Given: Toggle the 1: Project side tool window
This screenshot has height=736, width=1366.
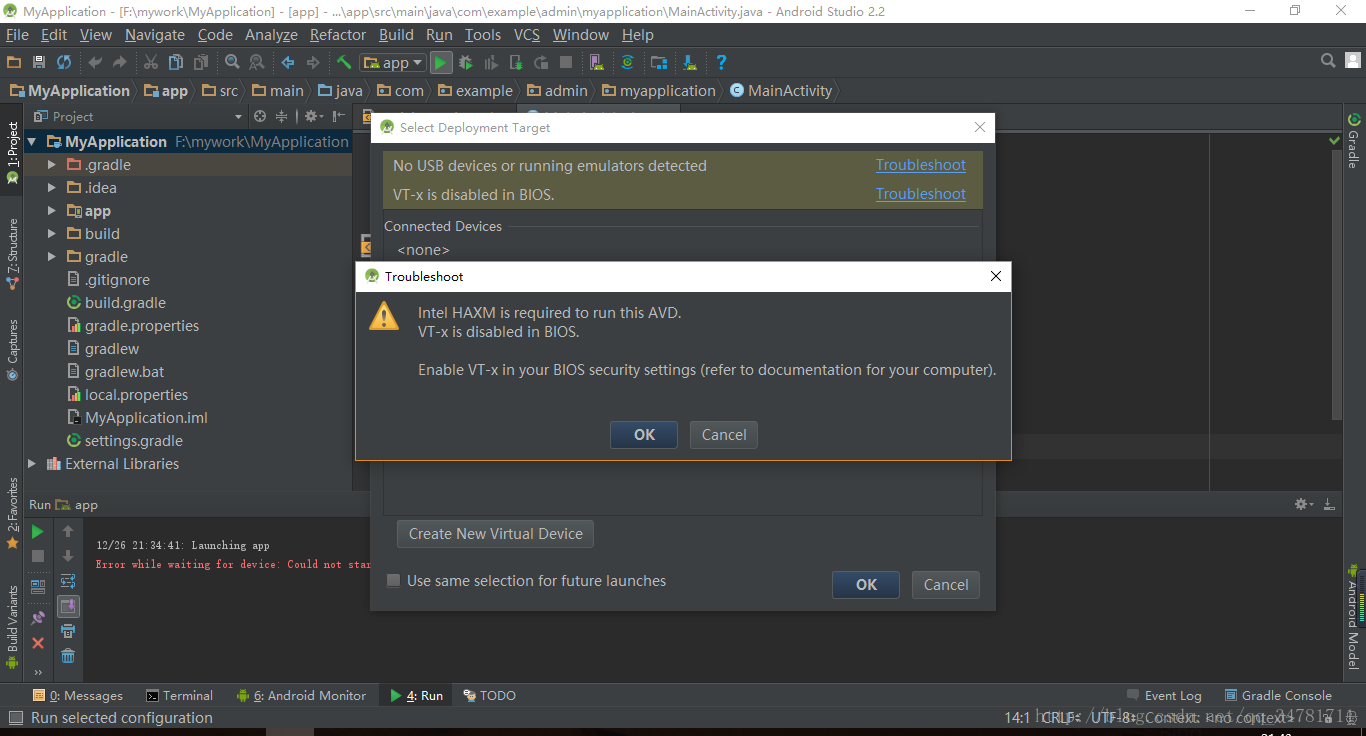Looking at the screenshot, I should 12,153.
